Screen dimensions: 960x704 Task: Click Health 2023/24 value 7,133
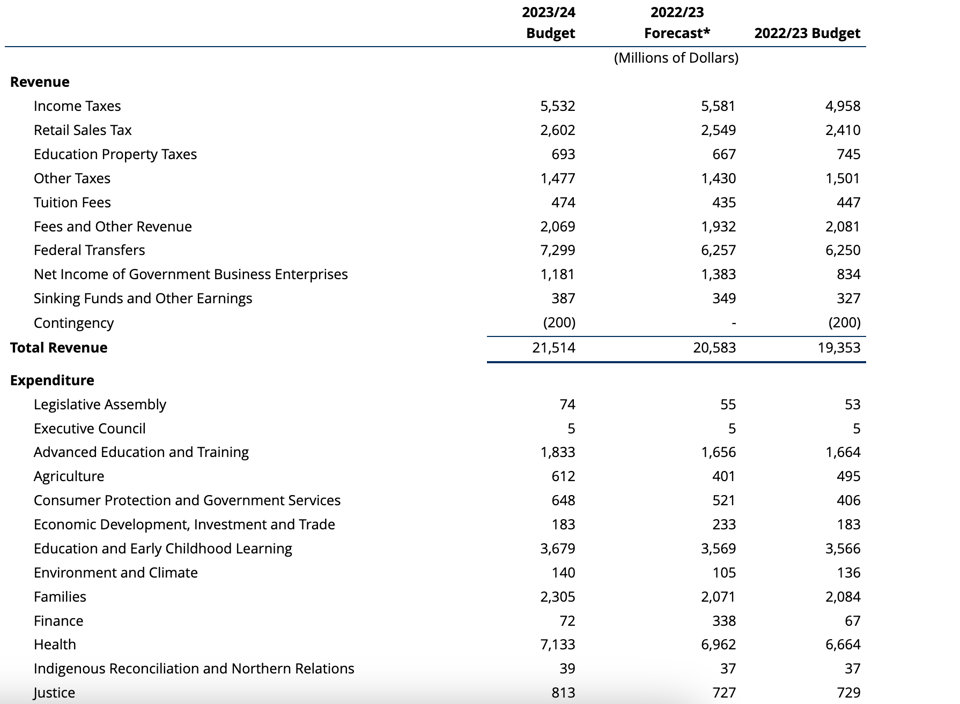pos(558,645)
